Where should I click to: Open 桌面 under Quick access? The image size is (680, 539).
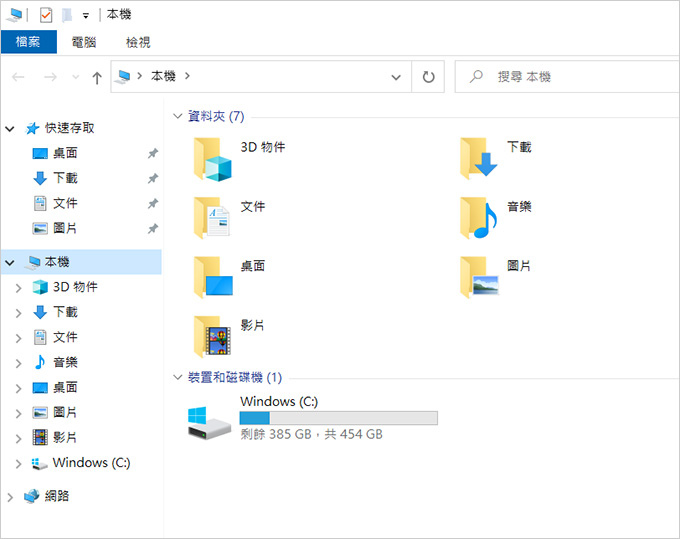point(65,153)
